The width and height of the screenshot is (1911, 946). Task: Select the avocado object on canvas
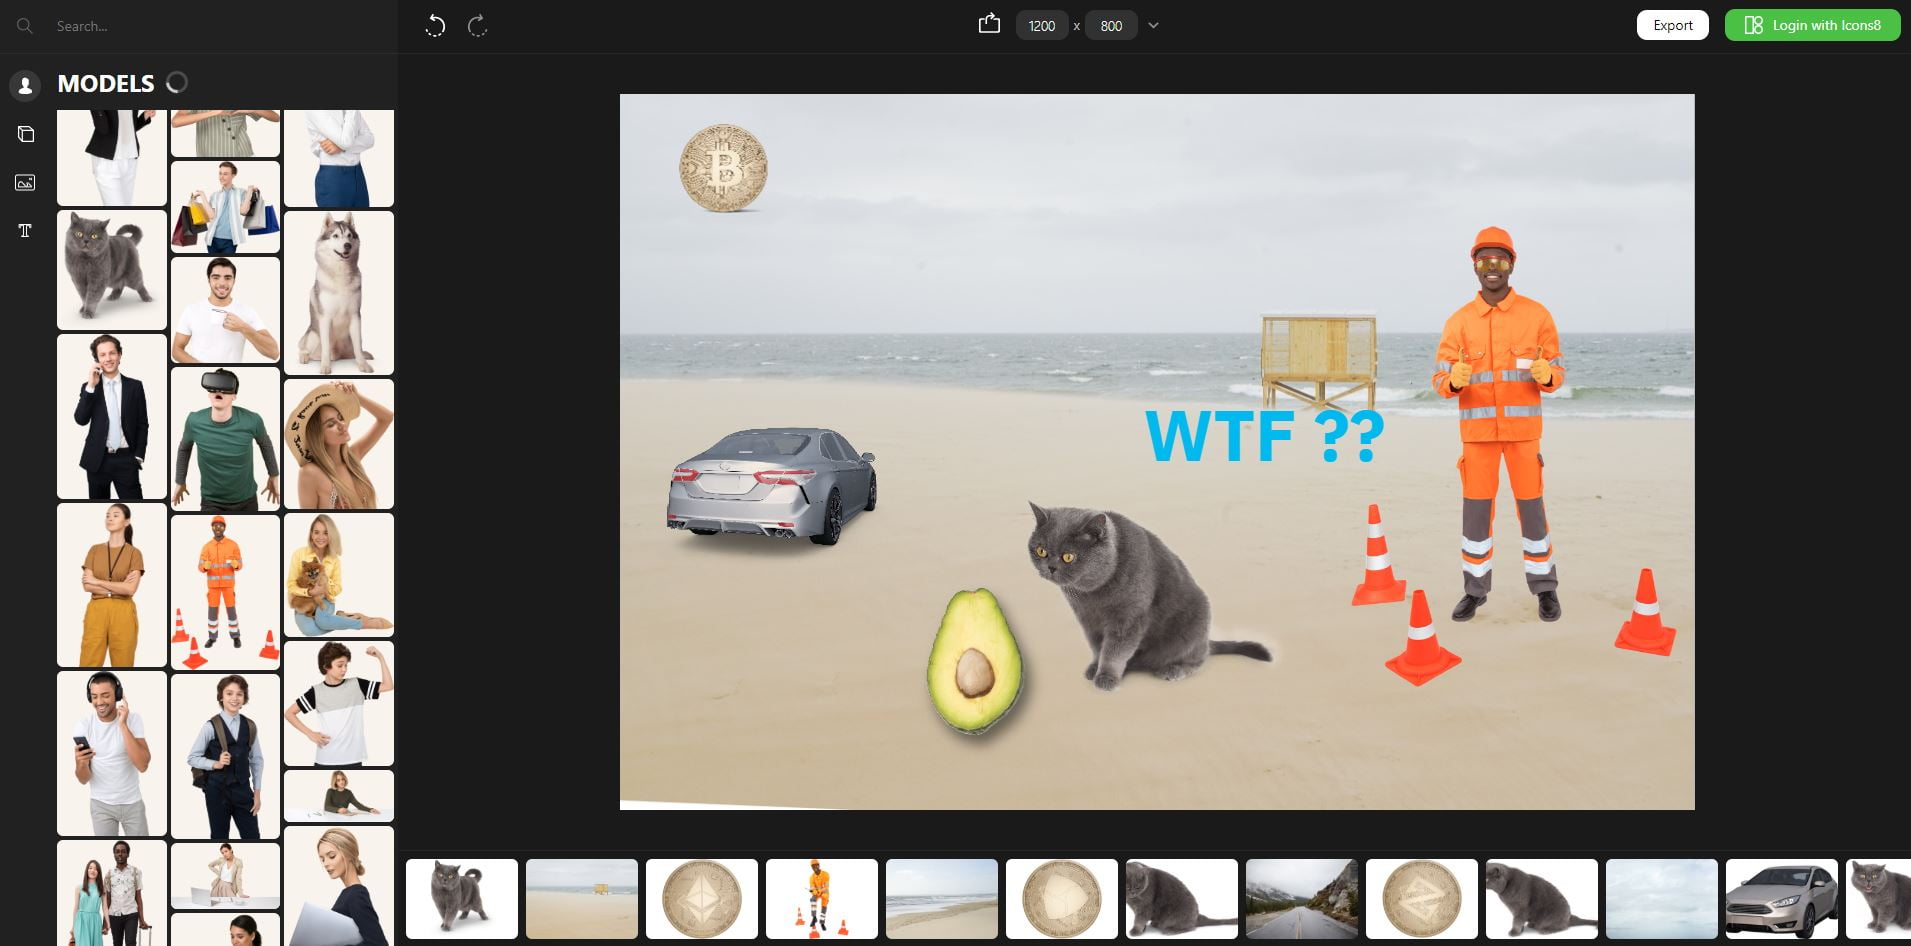[x=975, y=662]
